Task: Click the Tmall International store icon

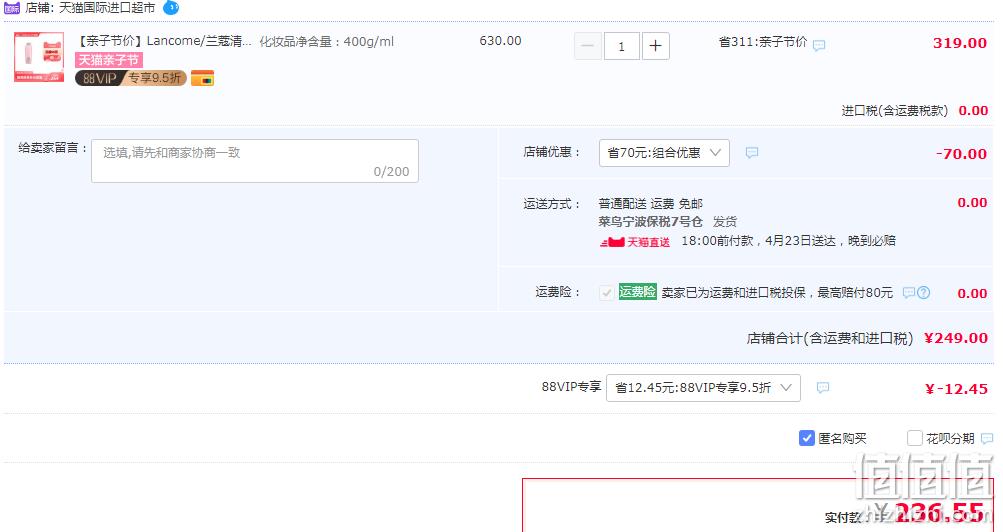Action: point(12,8)
